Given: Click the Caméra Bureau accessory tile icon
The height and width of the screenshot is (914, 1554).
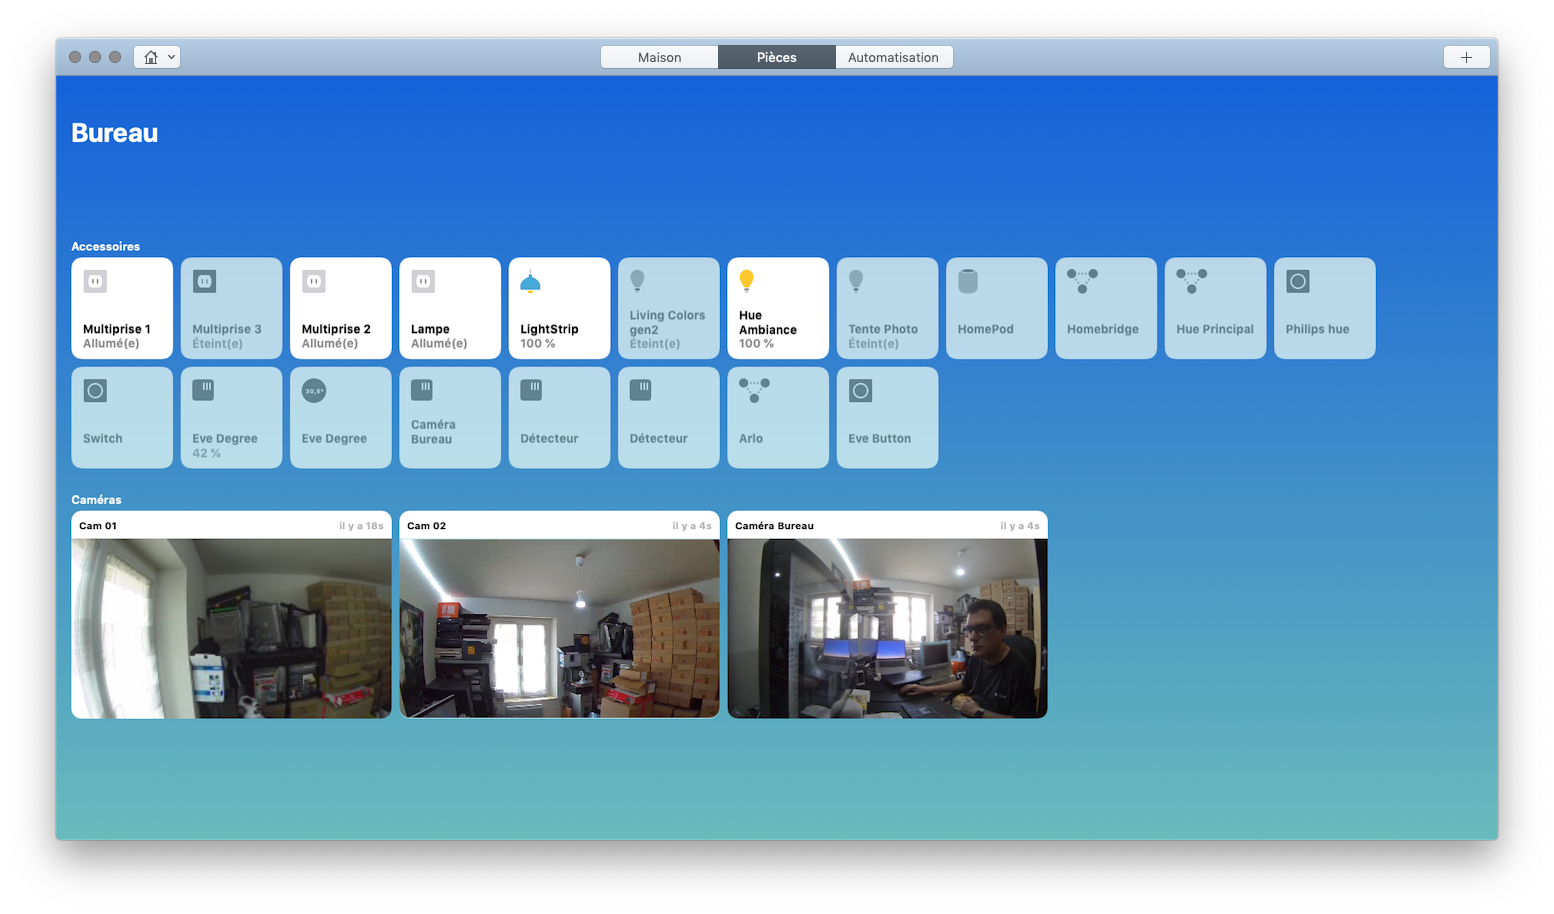Looking at the screenshot, I should (x=422, y=390).
